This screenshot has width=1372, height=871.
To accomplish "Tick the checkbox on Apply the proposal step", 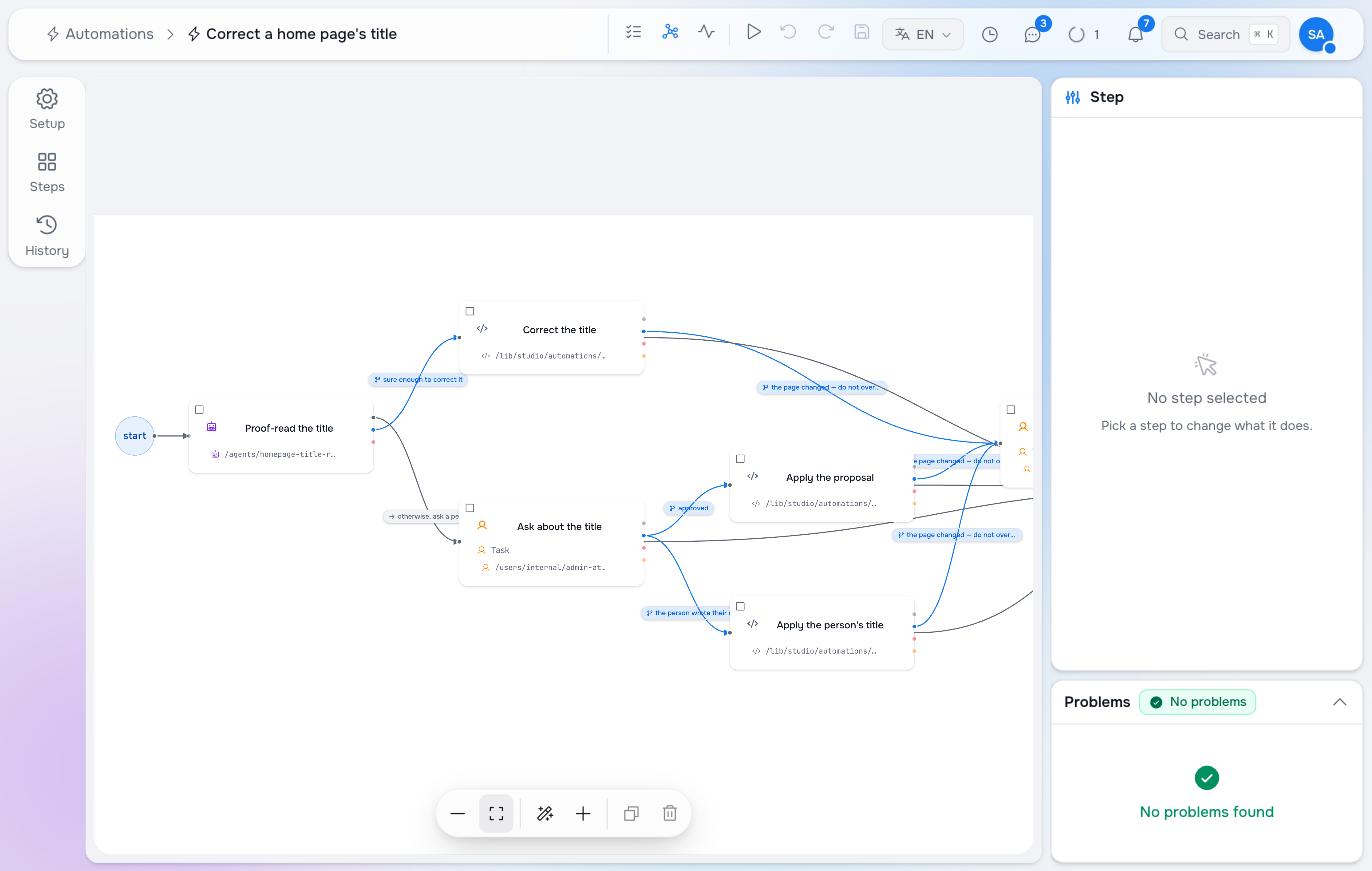I will coord(741,459).
